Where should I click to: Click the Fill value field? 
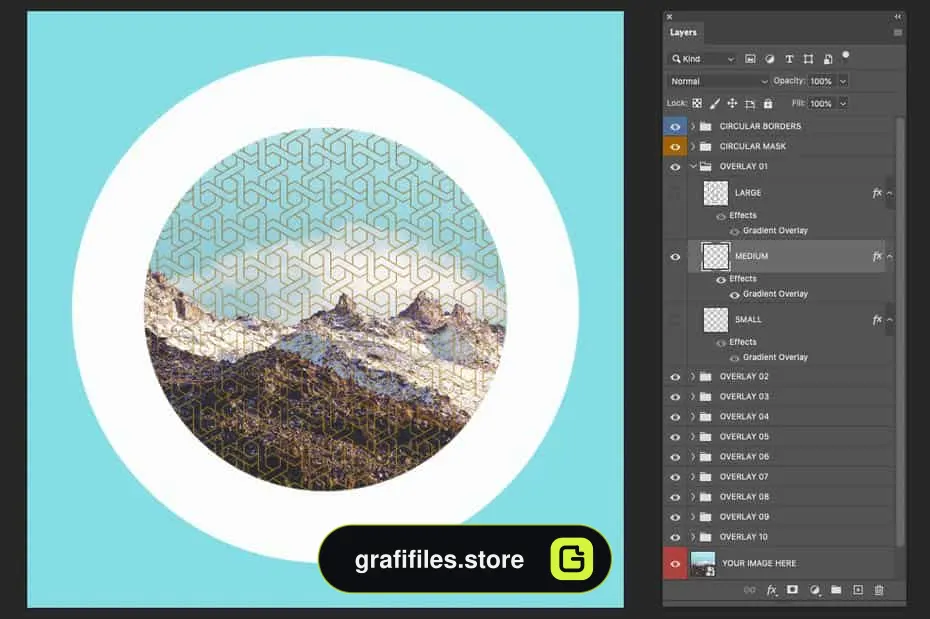pos(821,104)
